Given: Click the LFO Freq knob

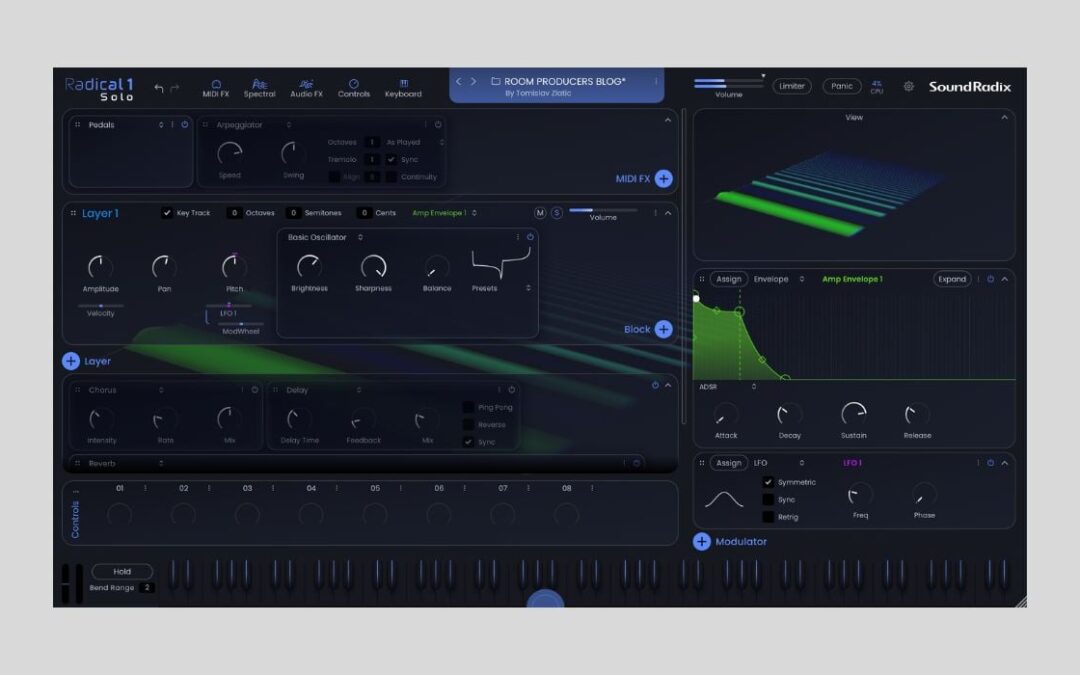Looking at the screenshot, I should pyautogui.click(x=860, y=495).
